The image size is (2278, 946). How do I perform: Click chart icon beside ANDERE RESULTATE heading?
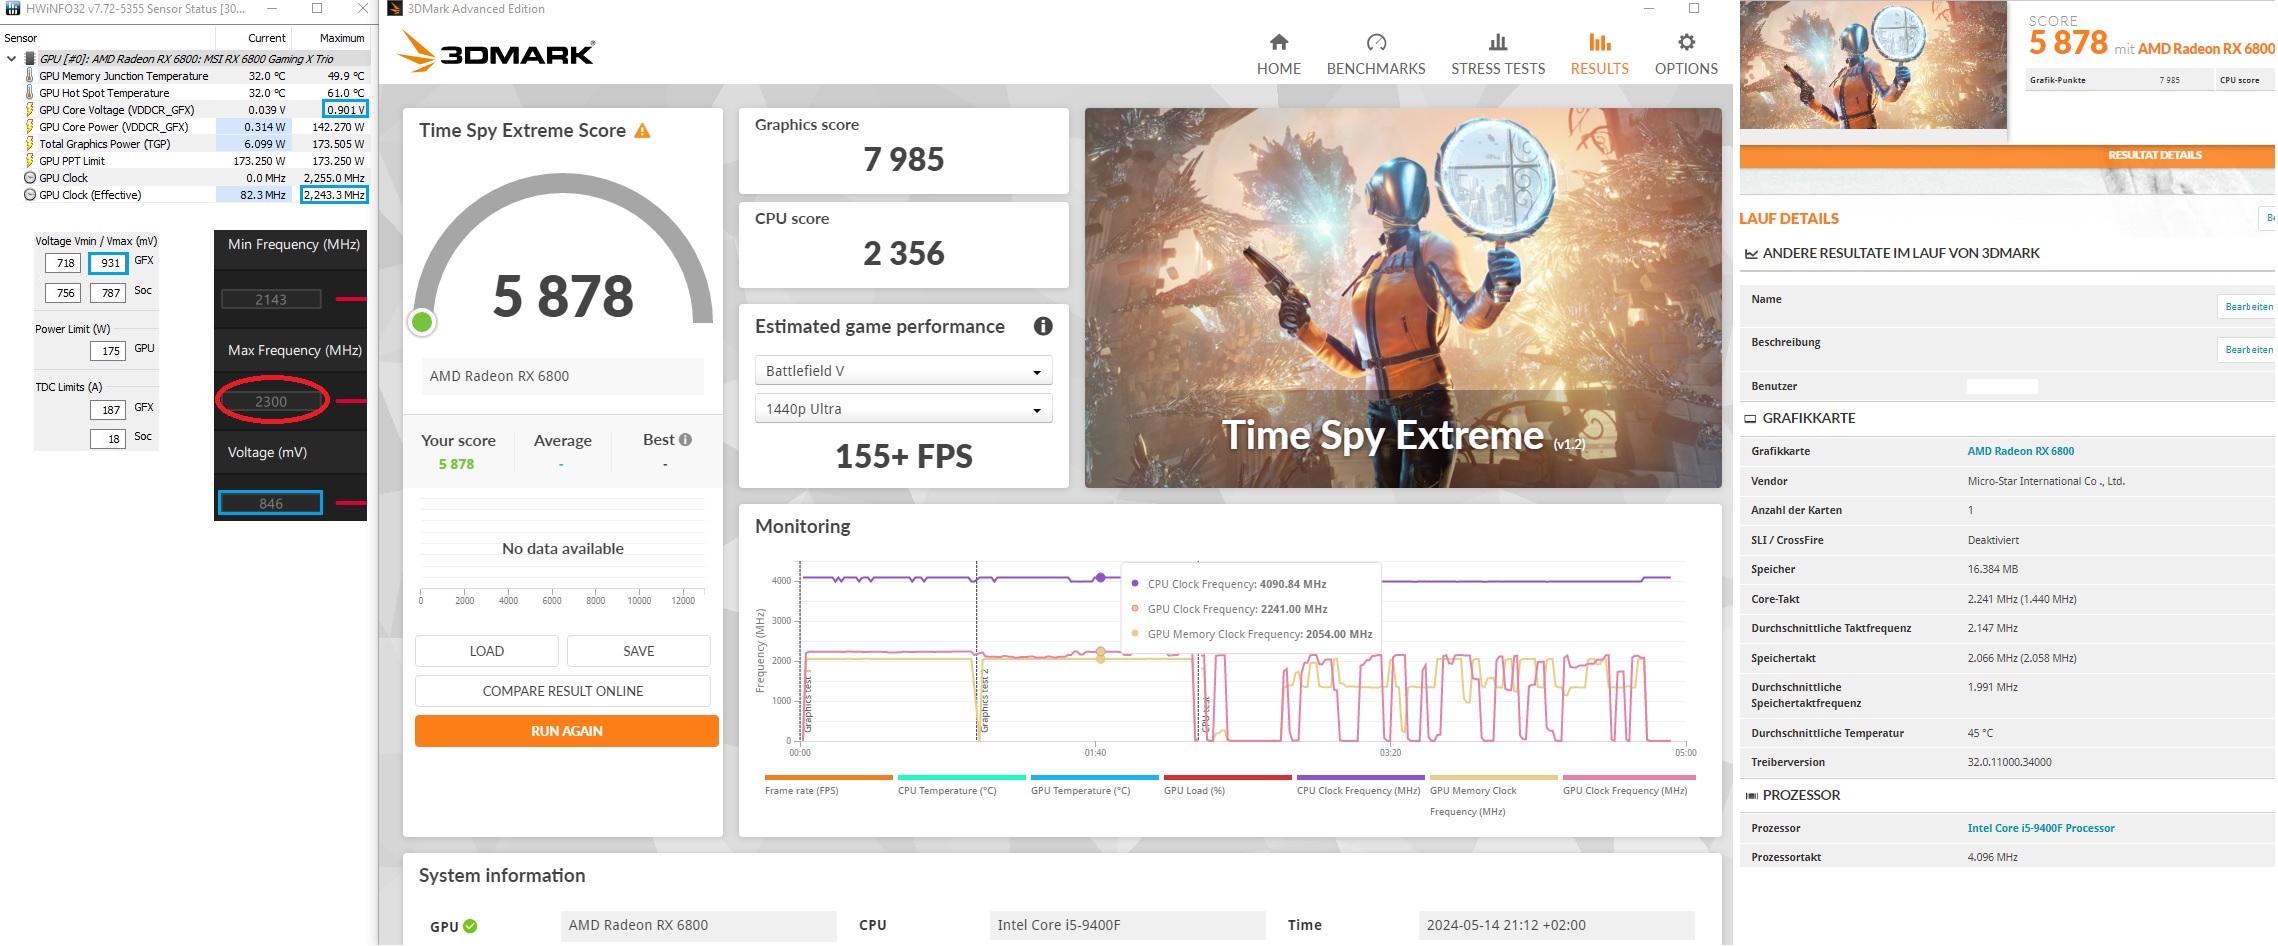[1751, 254]
